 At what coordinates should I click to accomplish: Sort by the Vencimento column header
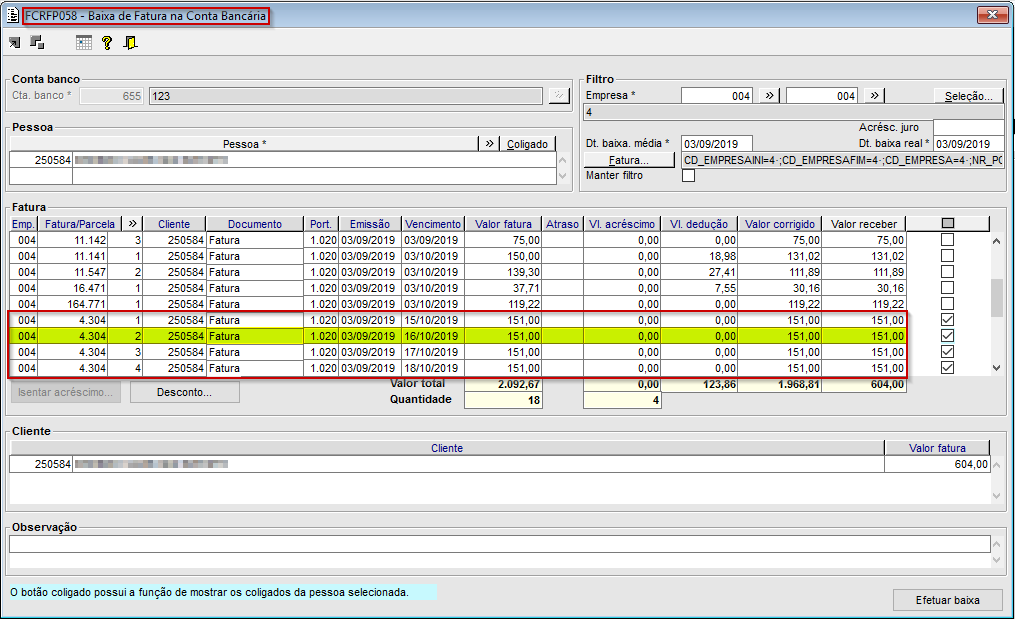(x=433, y=224)
